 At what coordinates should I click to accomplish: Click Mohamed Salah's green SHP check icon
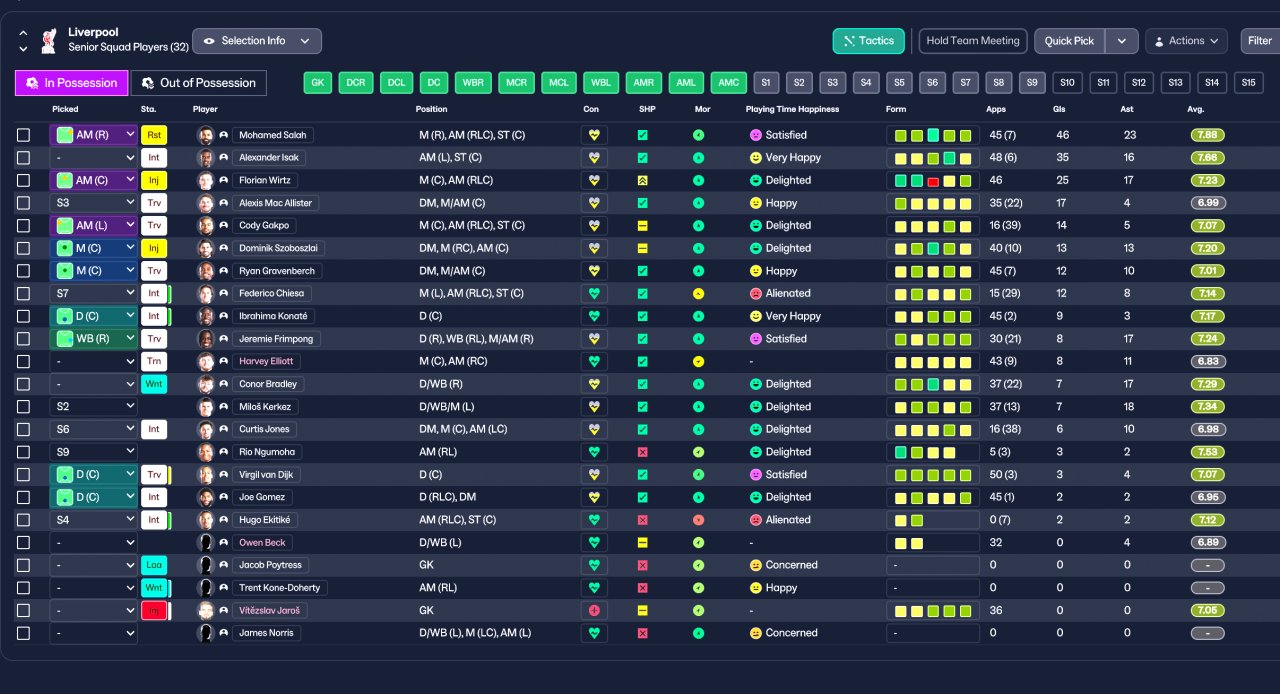(x=642, y=135)
